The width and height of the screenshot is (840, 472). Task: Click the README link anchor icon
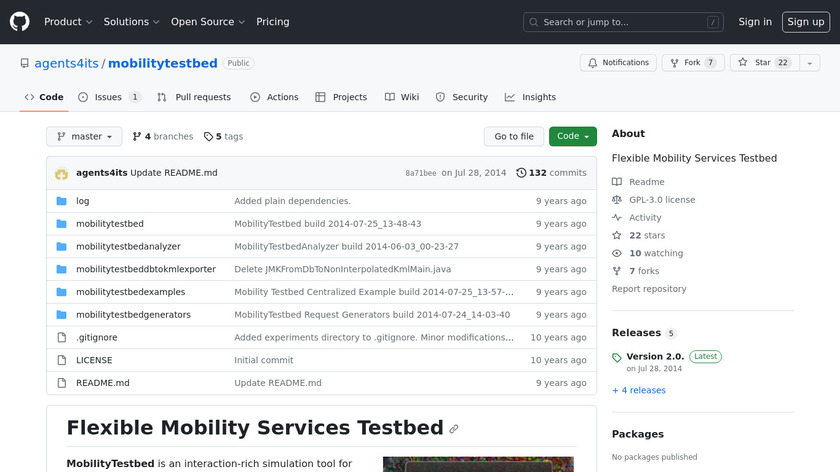click(x=454, y=429)
